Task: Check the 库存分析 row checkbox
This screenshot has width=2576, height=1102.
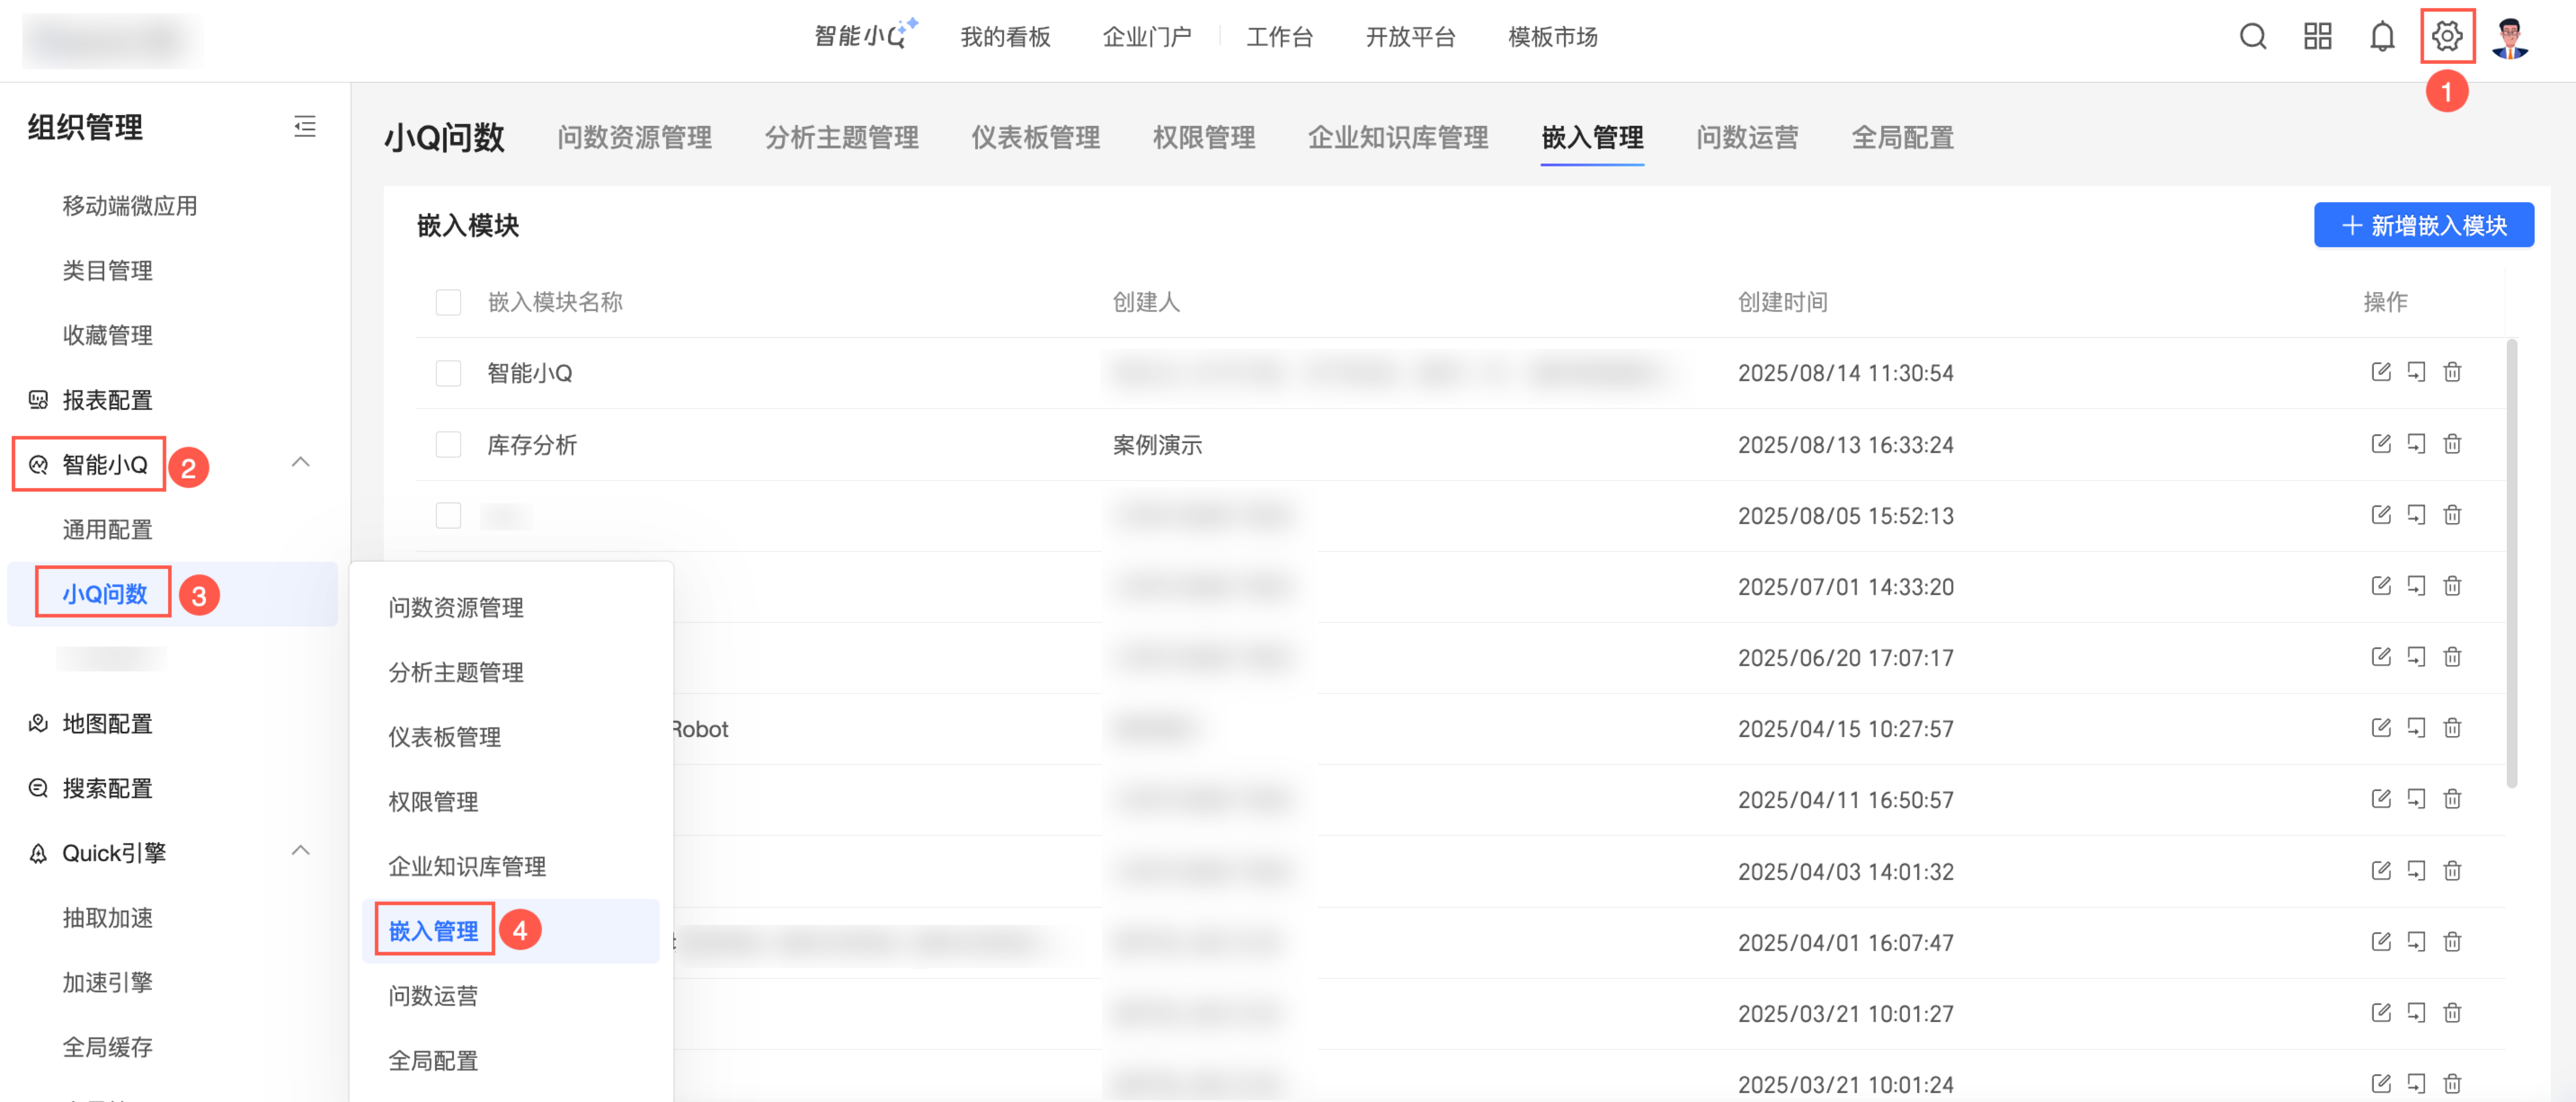Action: pyautogui.click(x=448, y=444)
